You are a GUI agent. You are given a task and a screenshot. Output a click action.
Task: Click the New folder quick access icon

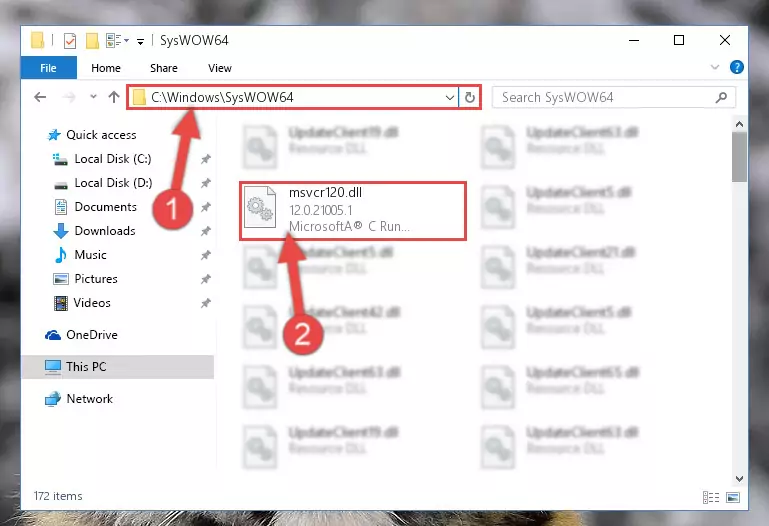point(92,41)
